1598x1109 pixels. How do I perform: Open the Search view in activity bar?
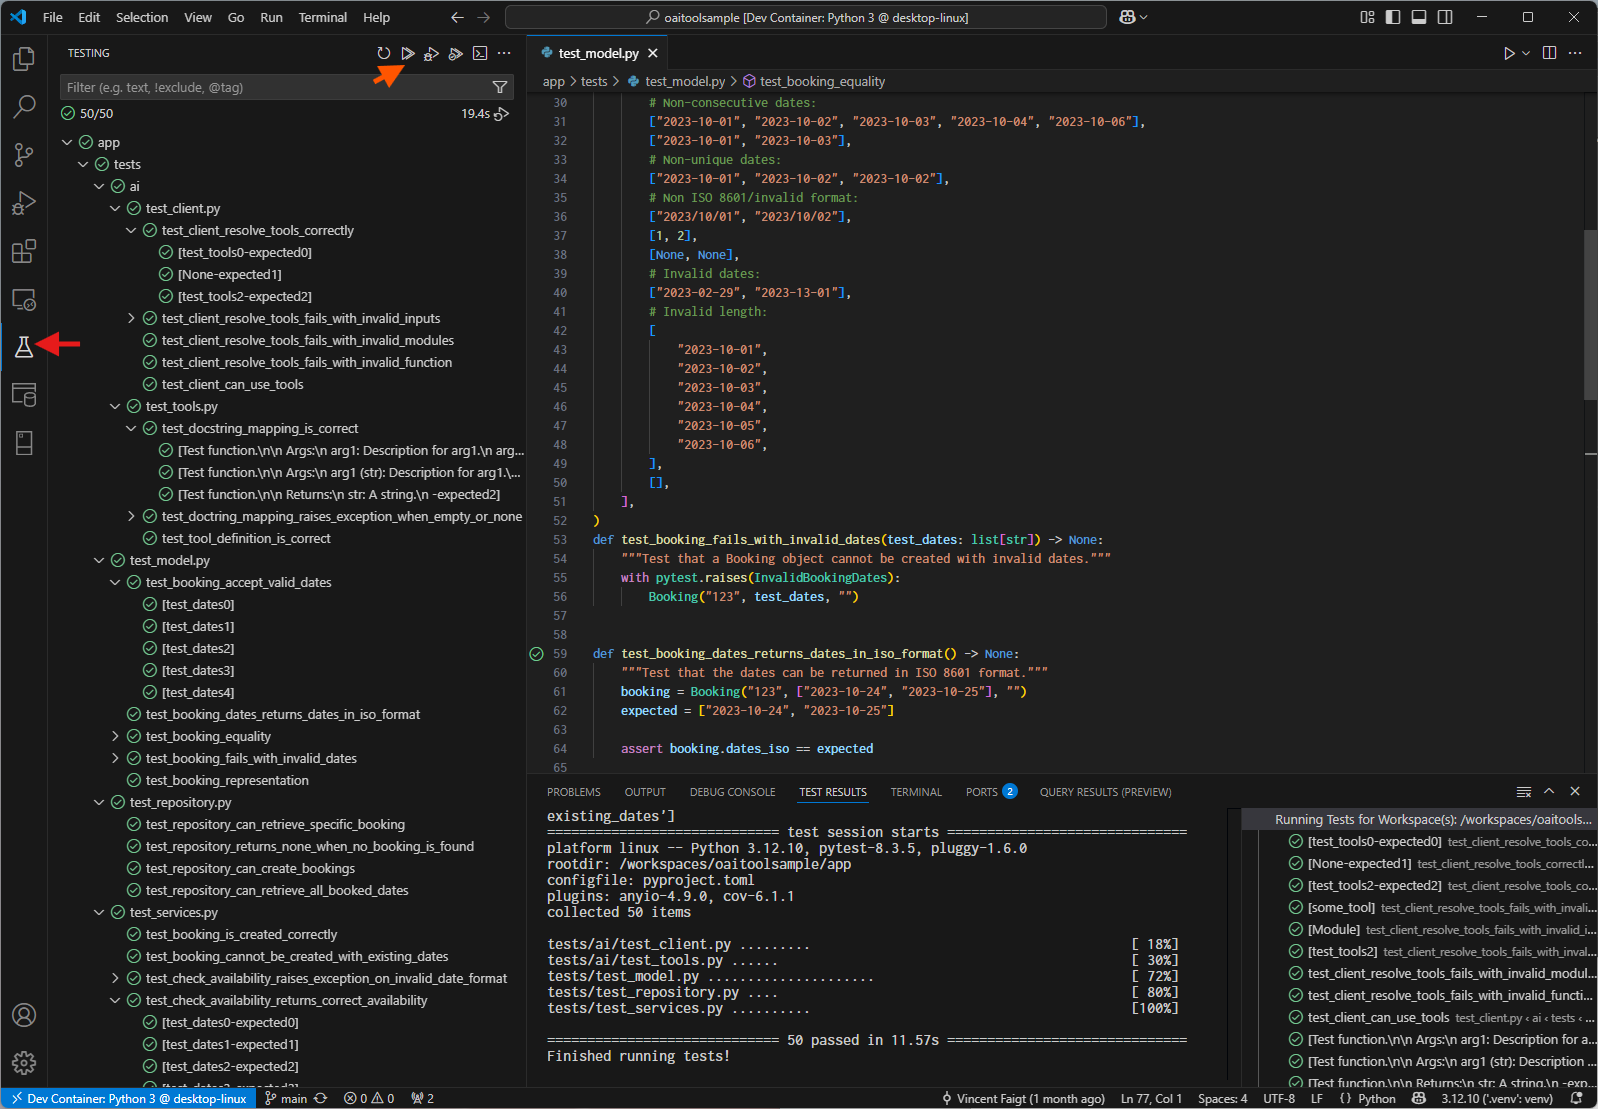pos(24,106)
